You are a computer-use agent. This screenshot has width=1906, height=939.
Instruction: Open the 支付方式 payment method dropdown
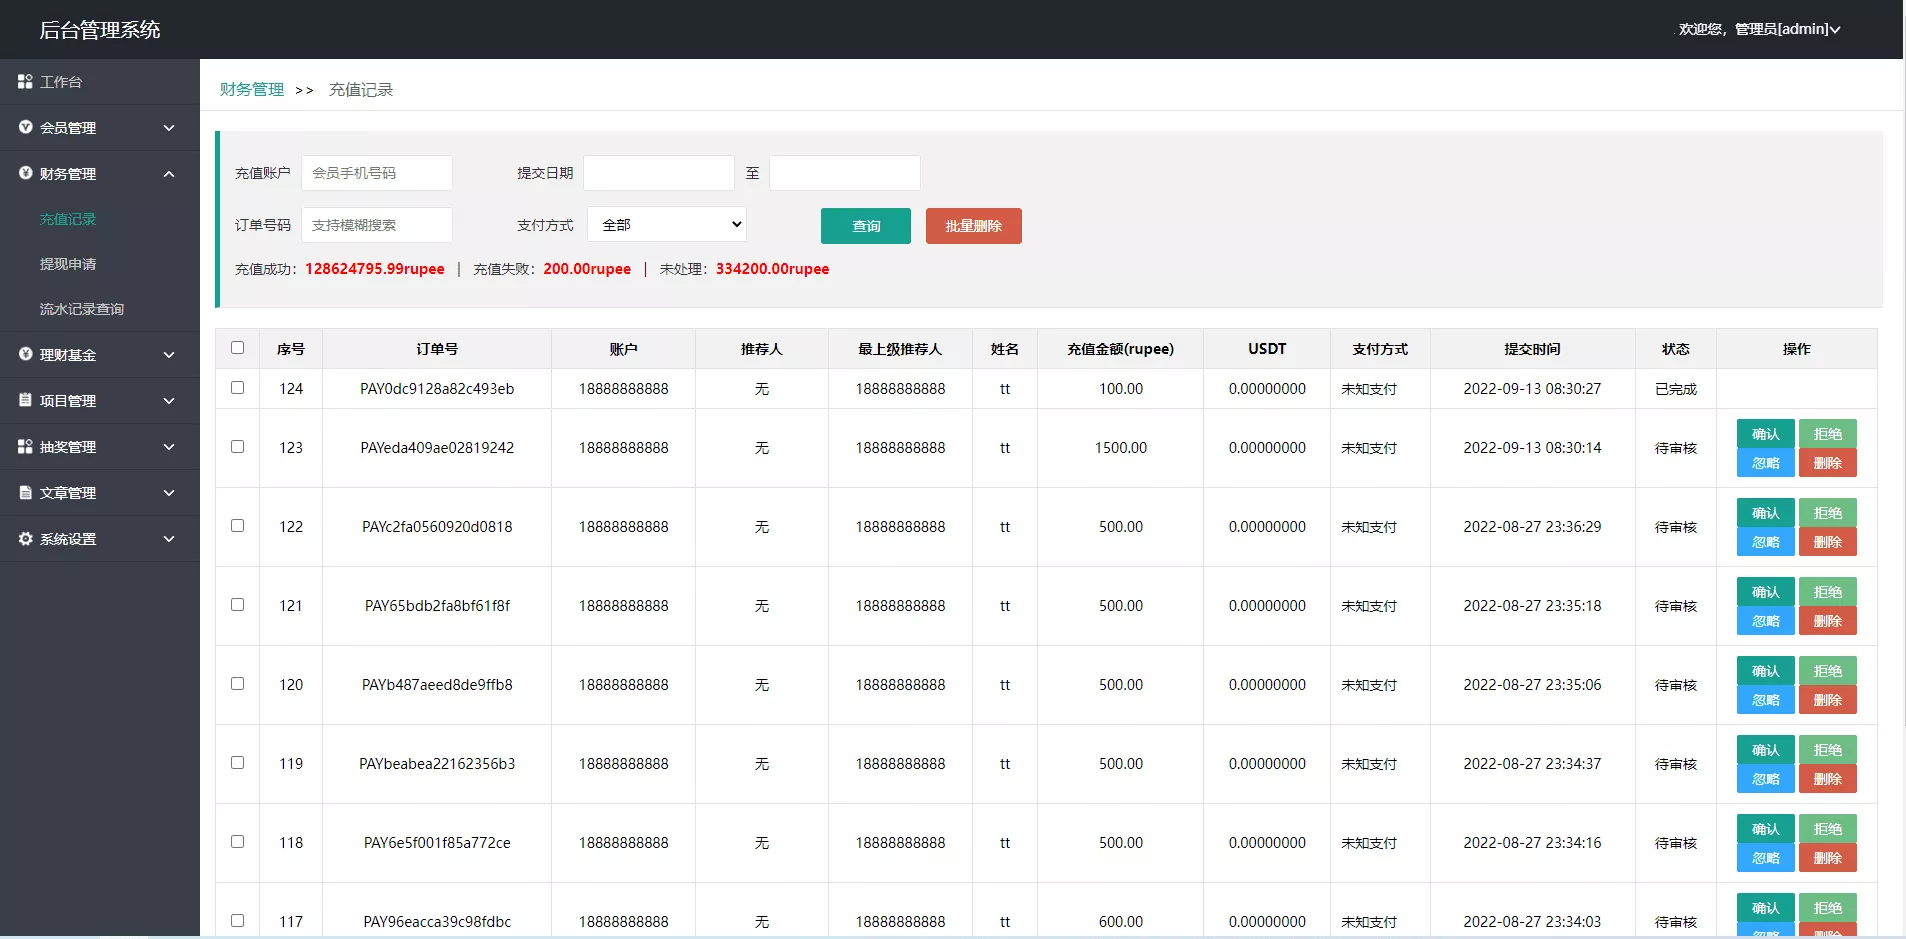click(666, 224)
